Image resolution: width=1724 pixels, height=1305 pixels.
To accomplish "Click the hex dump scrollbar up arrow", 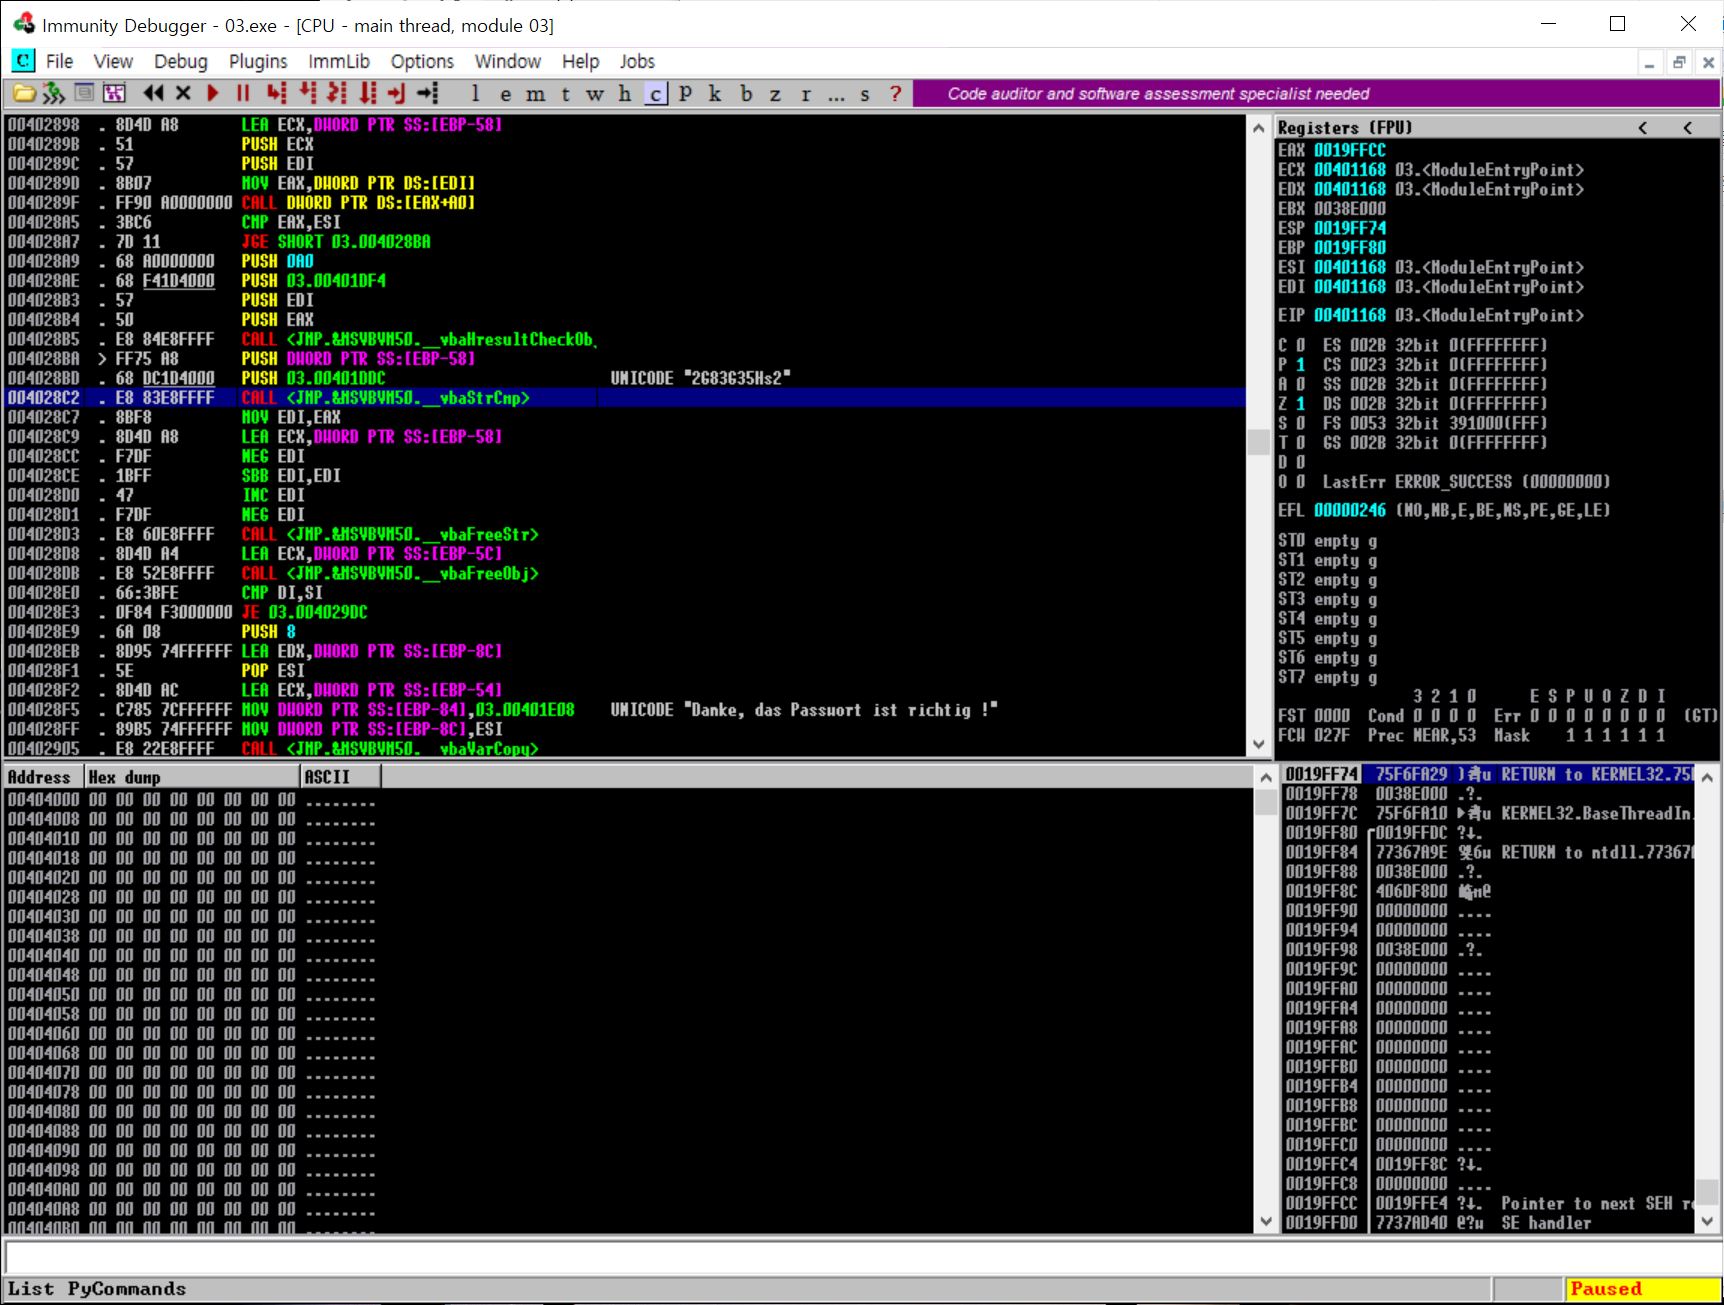I will (x=1265, y=778).
